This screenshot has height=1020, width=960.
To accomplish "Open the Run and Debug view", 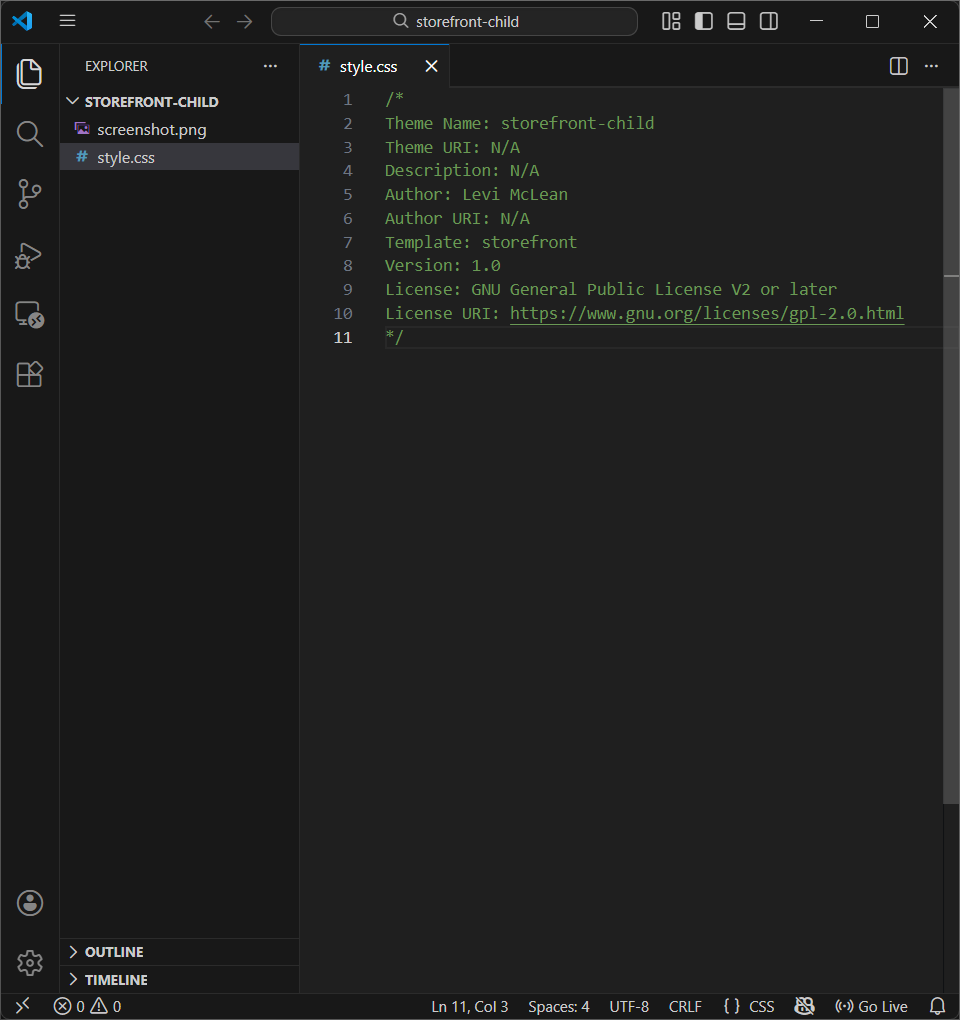I will coord(30,255).
